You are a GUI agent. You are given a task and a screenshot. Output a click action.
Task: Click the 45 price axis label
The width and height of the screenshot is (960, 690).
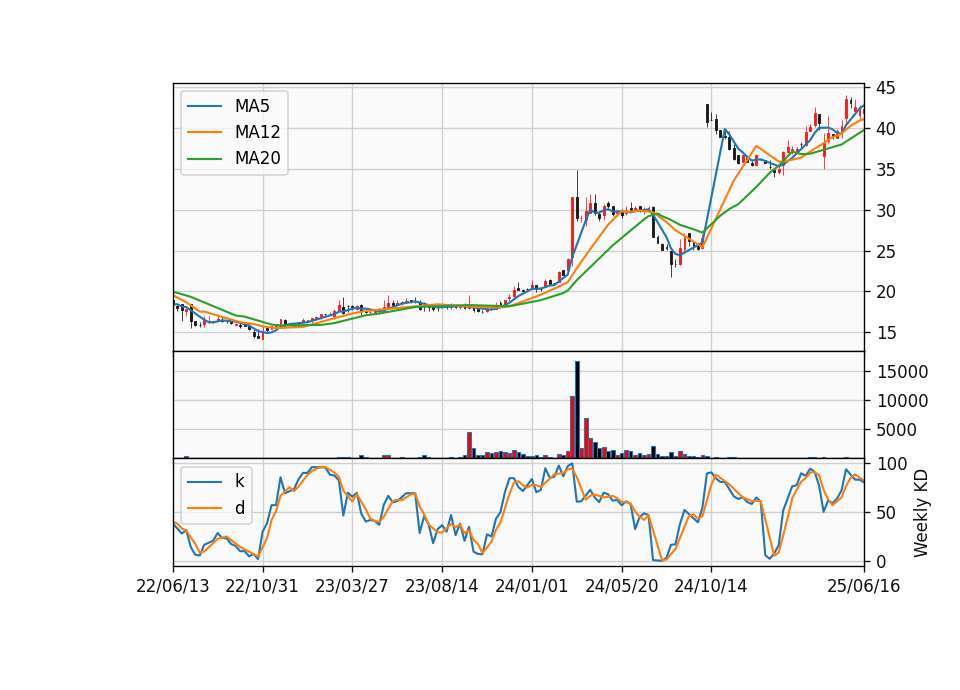[x=885, y=88]
